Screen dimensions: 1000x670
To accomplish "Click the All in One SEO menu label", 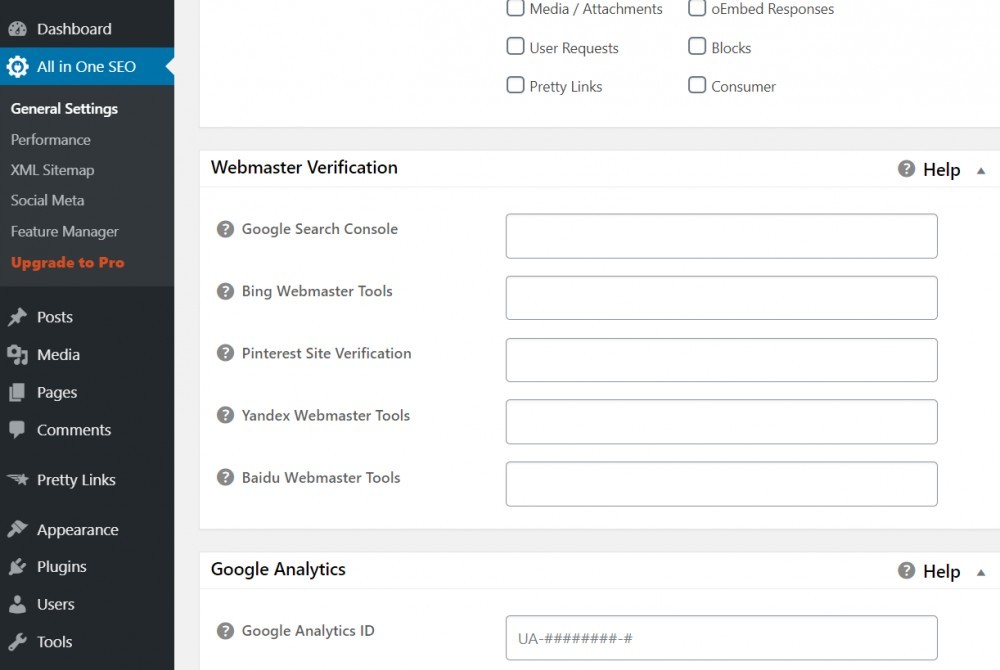I will pos(86,66).
